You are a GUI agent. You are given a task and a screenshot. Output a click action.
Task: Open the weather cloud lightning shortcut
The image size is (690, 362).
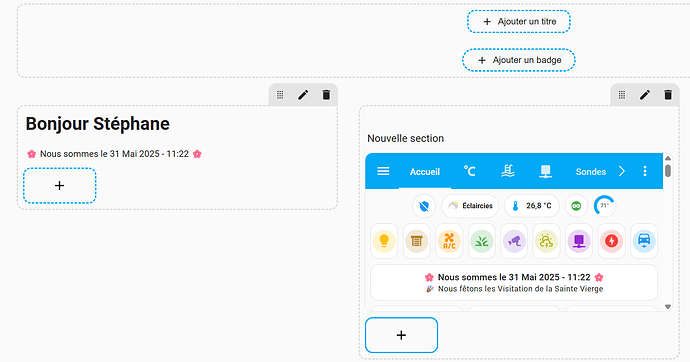click(547, 241)
